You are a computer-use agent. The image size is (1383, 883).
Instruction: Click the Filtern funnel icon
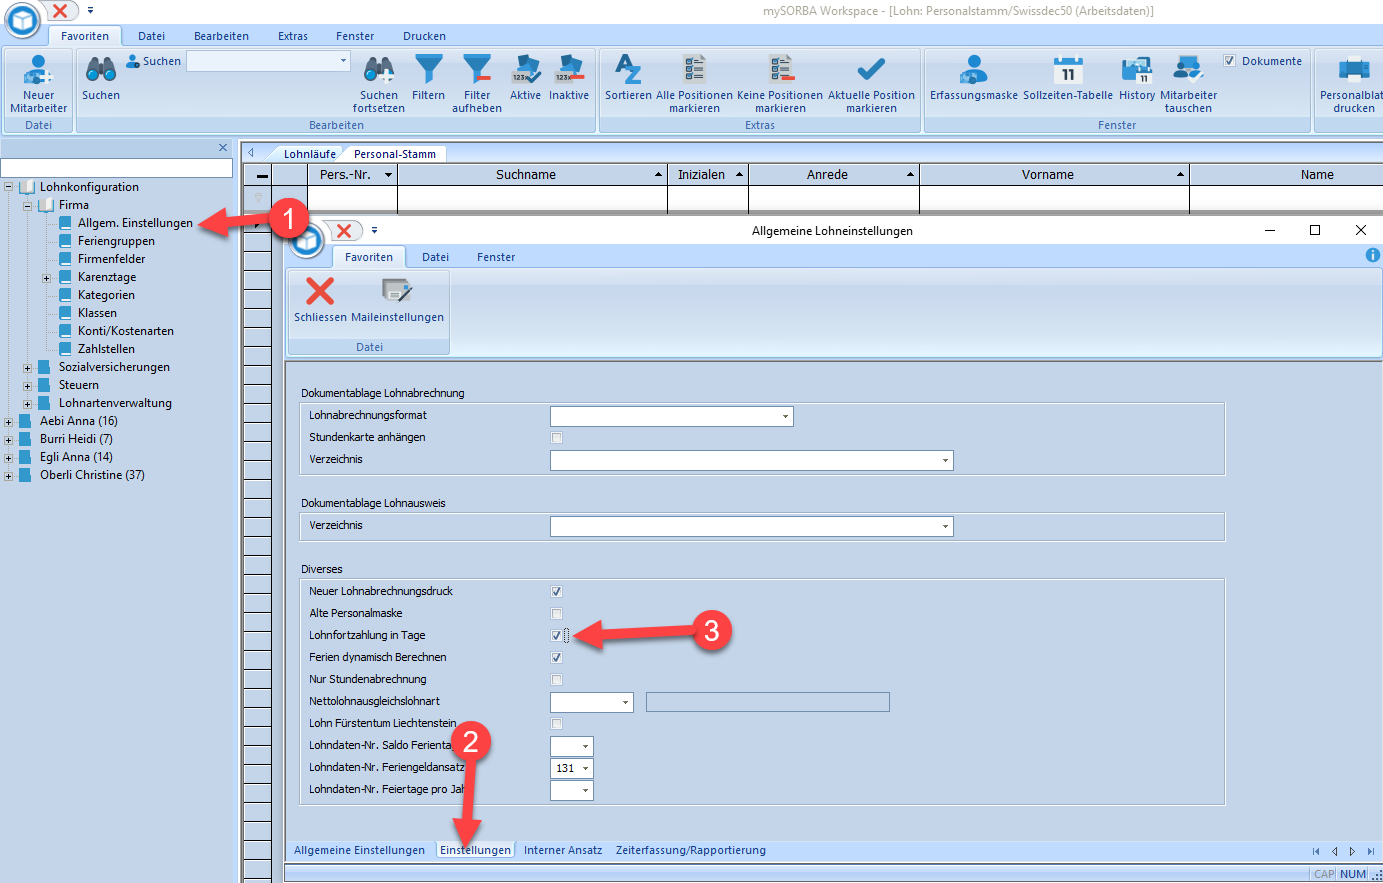click(x=428, y=70)
